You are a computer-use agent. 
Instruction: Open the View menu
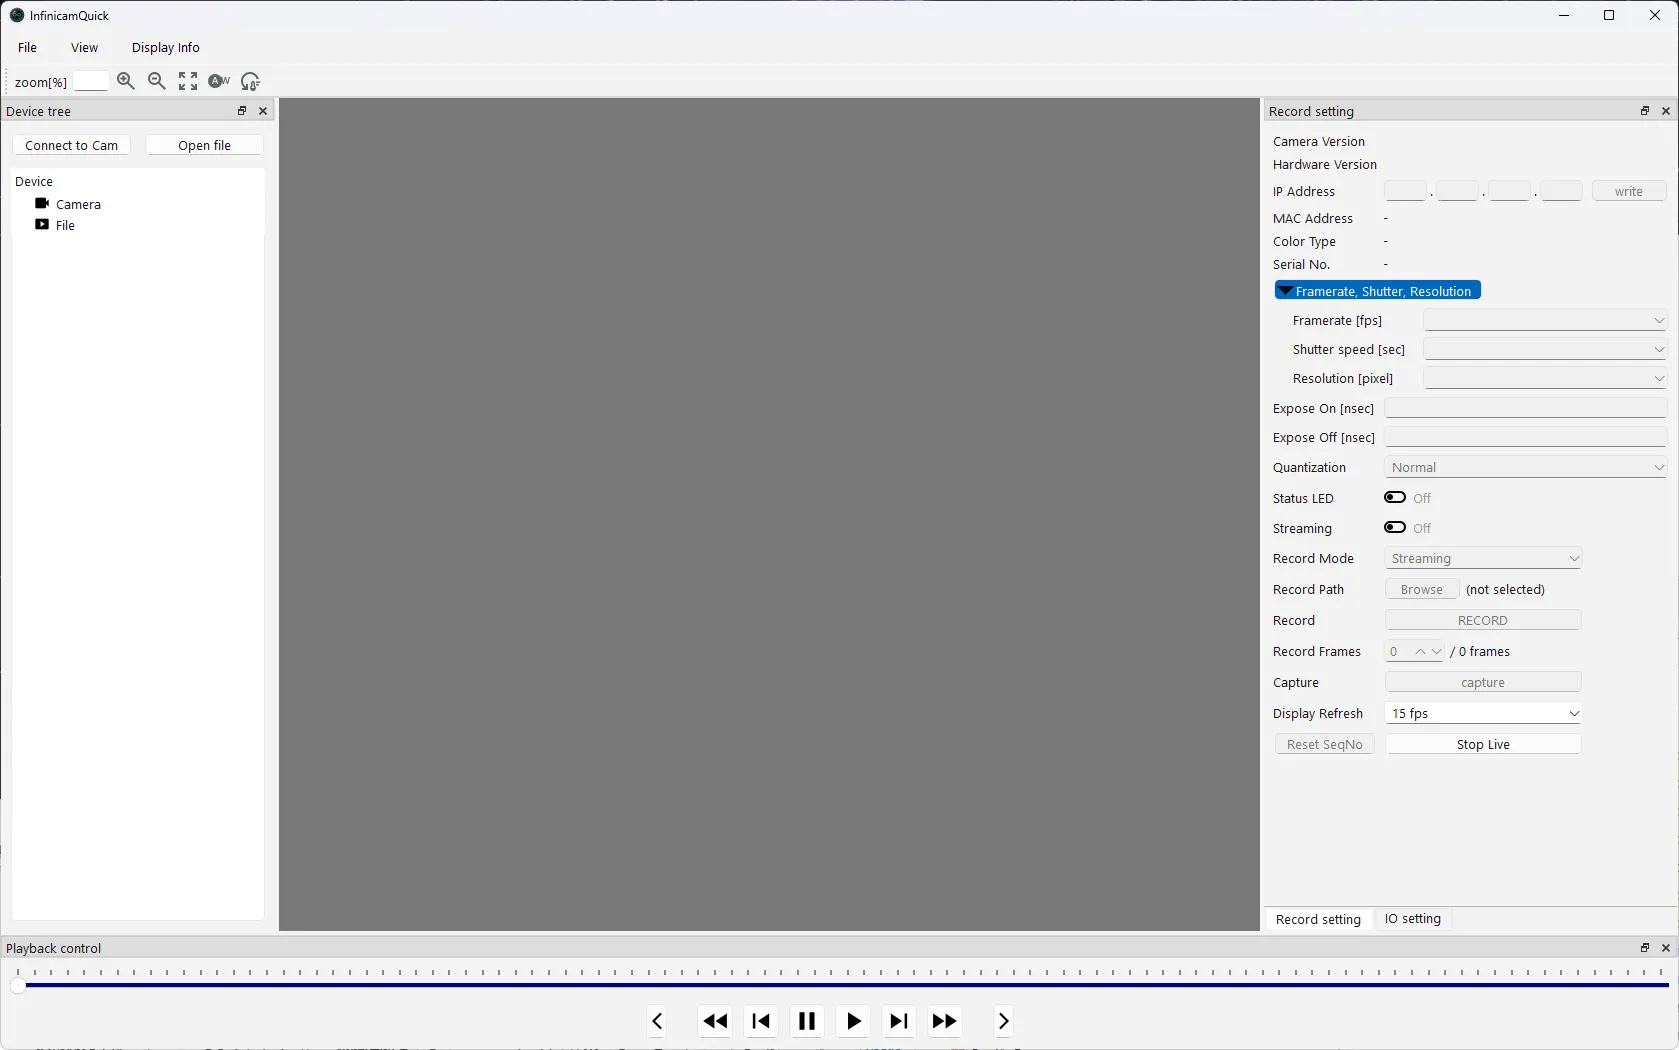click(85, 47)
